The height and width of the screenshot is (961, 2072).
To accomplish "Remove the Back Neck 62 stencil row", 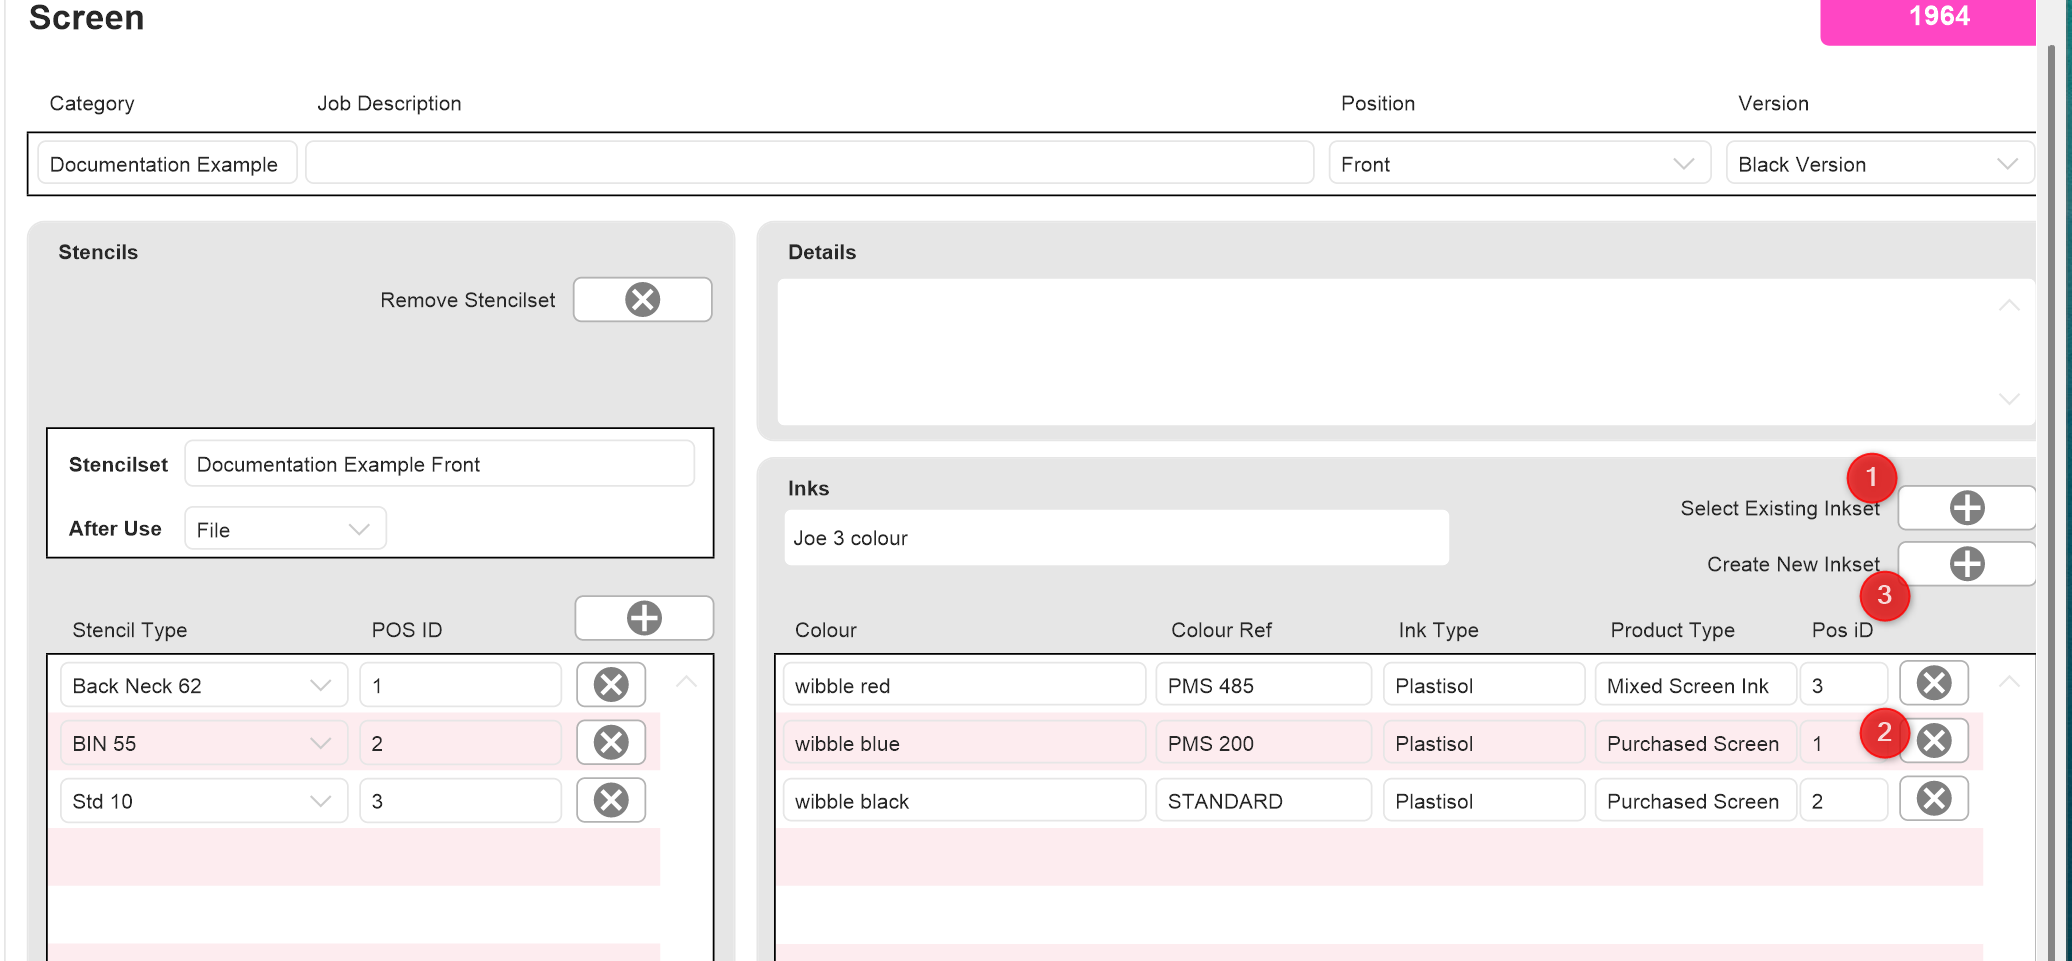I will point(611,685).
